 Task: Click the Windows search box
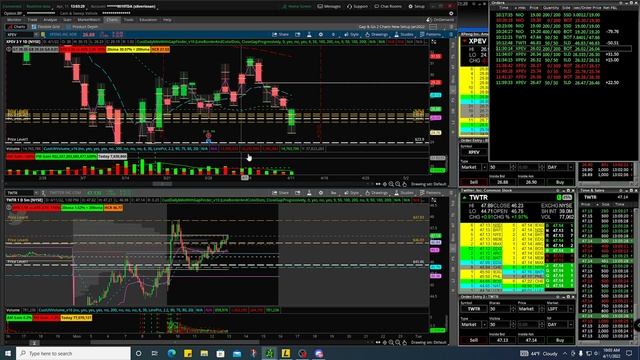73,353
